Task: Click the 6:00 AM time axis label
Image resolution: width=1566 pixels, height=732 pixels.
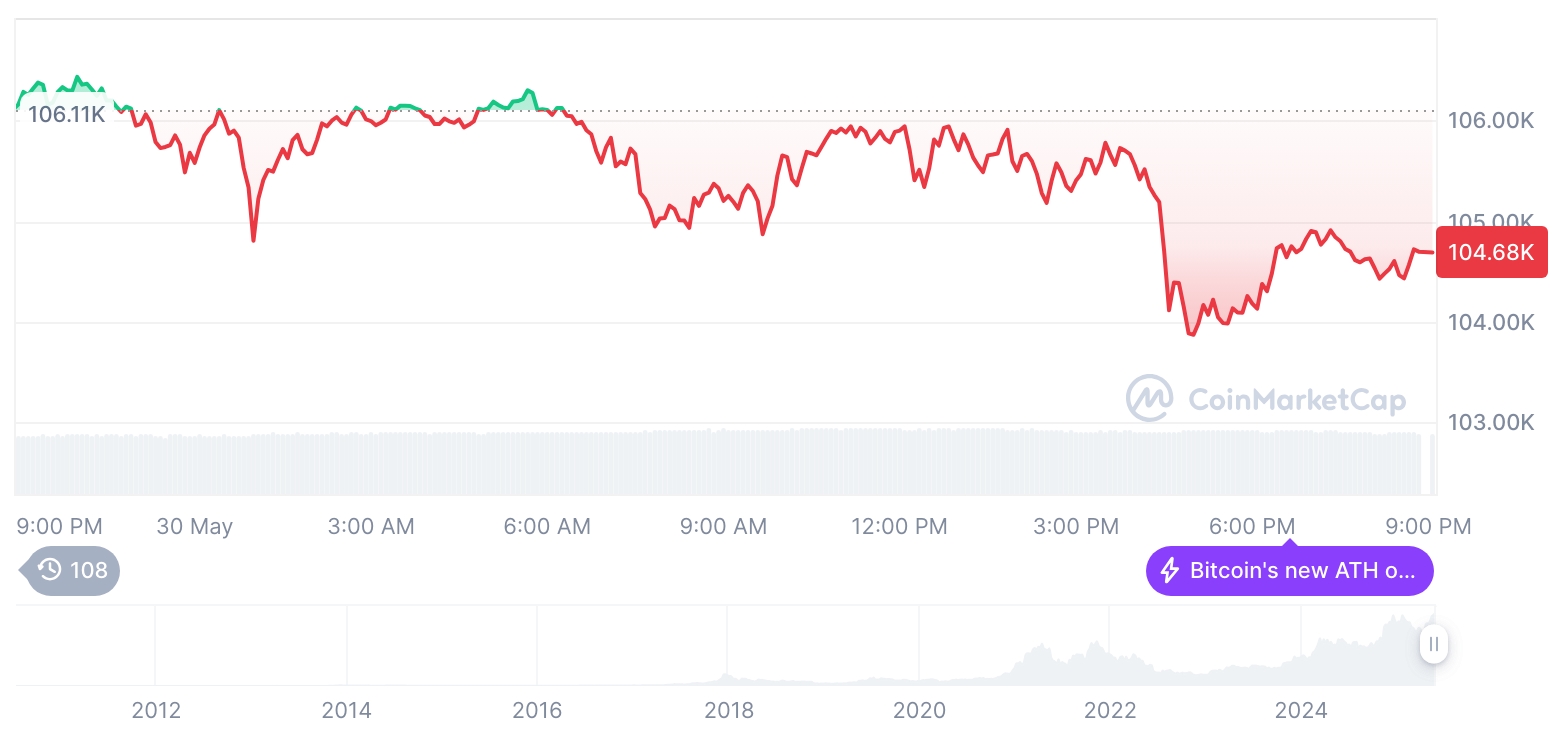Action: pos(547,526)
